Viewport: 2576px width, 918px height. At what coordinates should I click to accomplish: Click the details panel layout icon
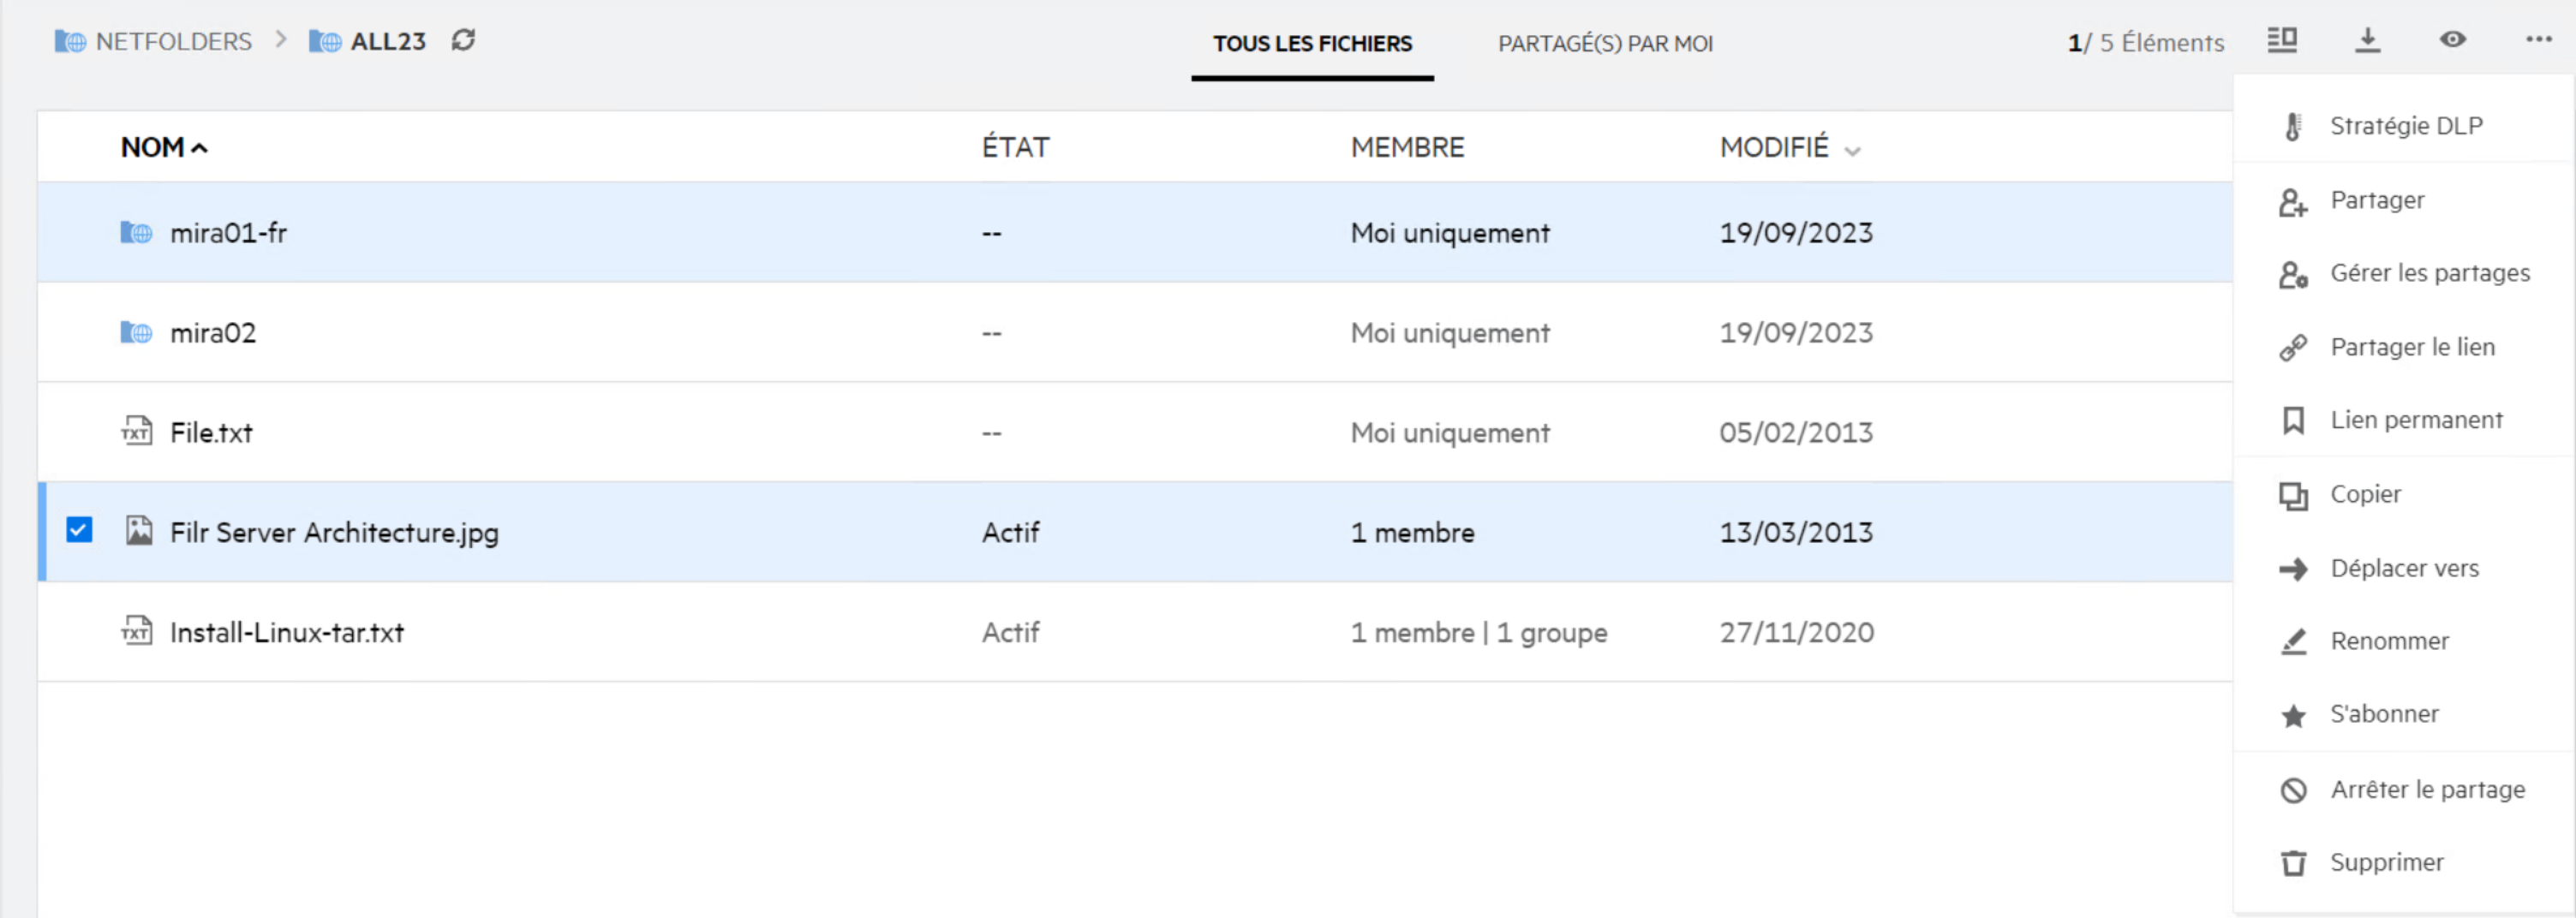tap(2281, 40)
